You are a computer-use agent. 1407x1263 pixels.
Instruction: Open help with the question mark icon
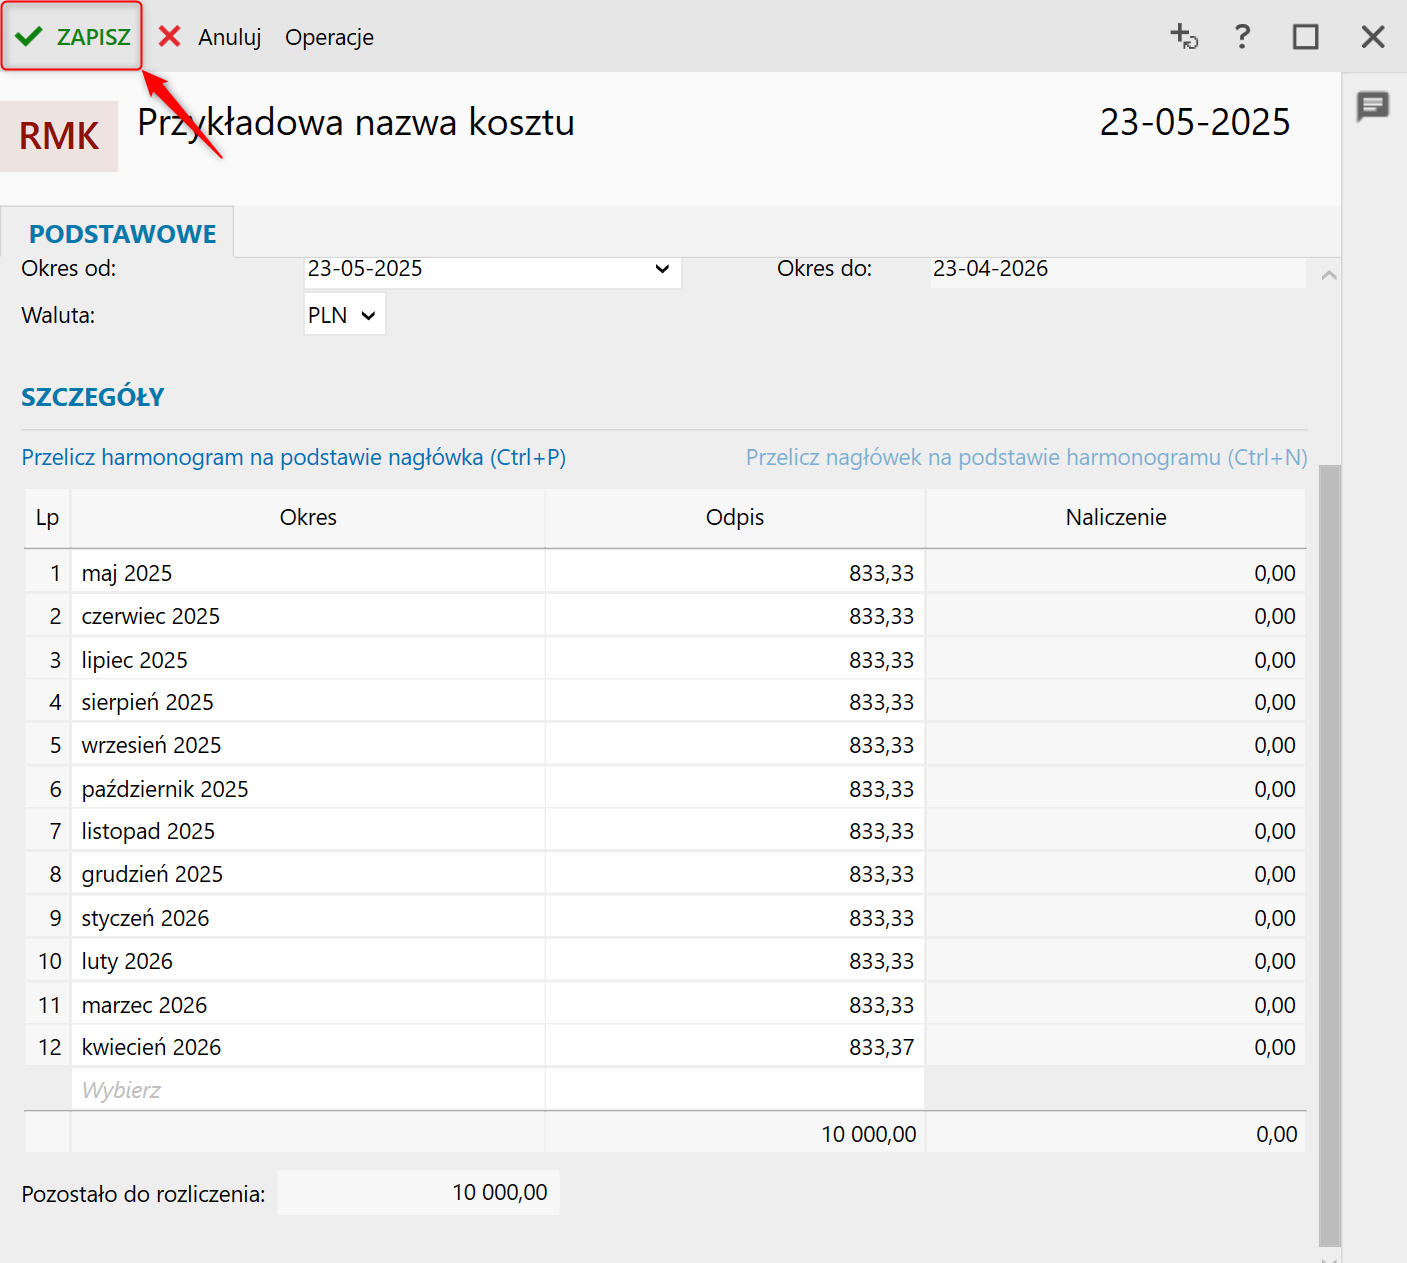(1242, 37)
